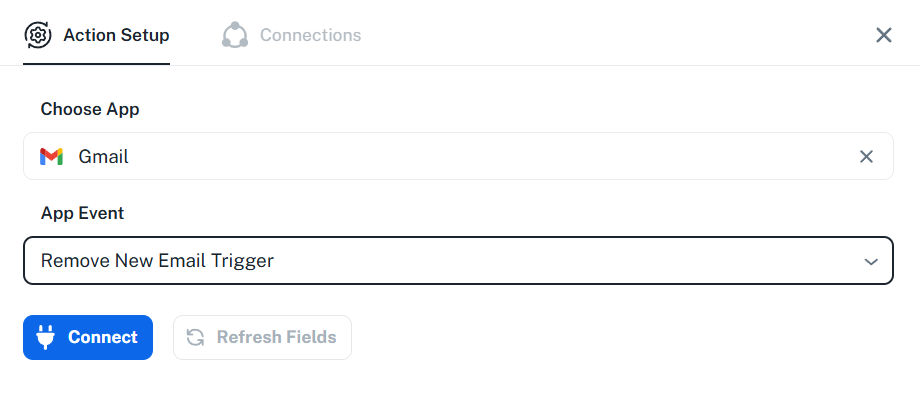Click the Connections nodes icon
The height and width of the screenshot is (418, 920).
click(235, 35)
